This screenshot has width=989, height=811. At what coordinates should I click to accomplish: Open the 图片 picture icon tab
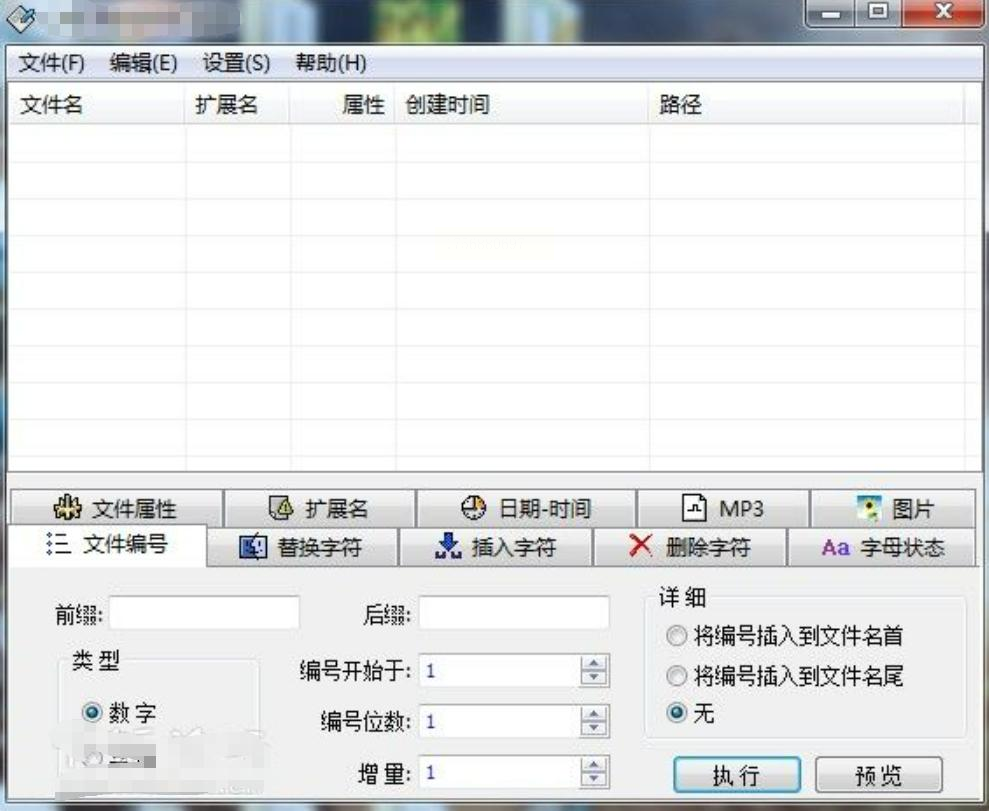pos(869,508)
